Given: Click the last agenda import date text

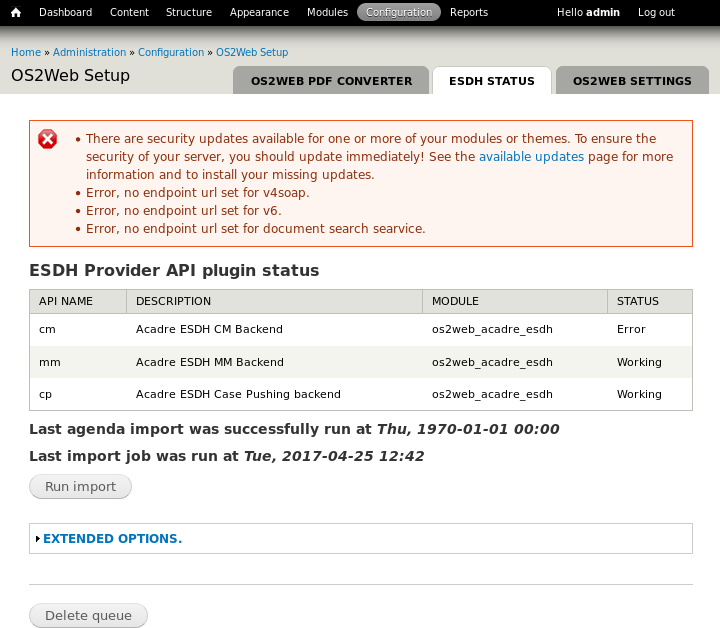Looking at the screenshot, I should tap(468, 429).
